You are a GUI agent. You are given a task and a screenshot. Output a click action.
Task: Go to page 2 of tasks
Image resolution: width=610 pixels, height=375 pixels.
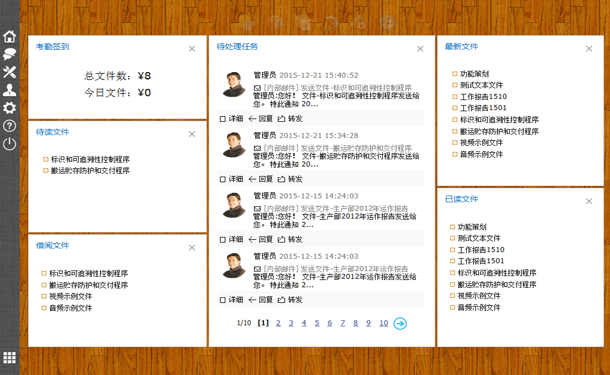click(x=278, y=323)
